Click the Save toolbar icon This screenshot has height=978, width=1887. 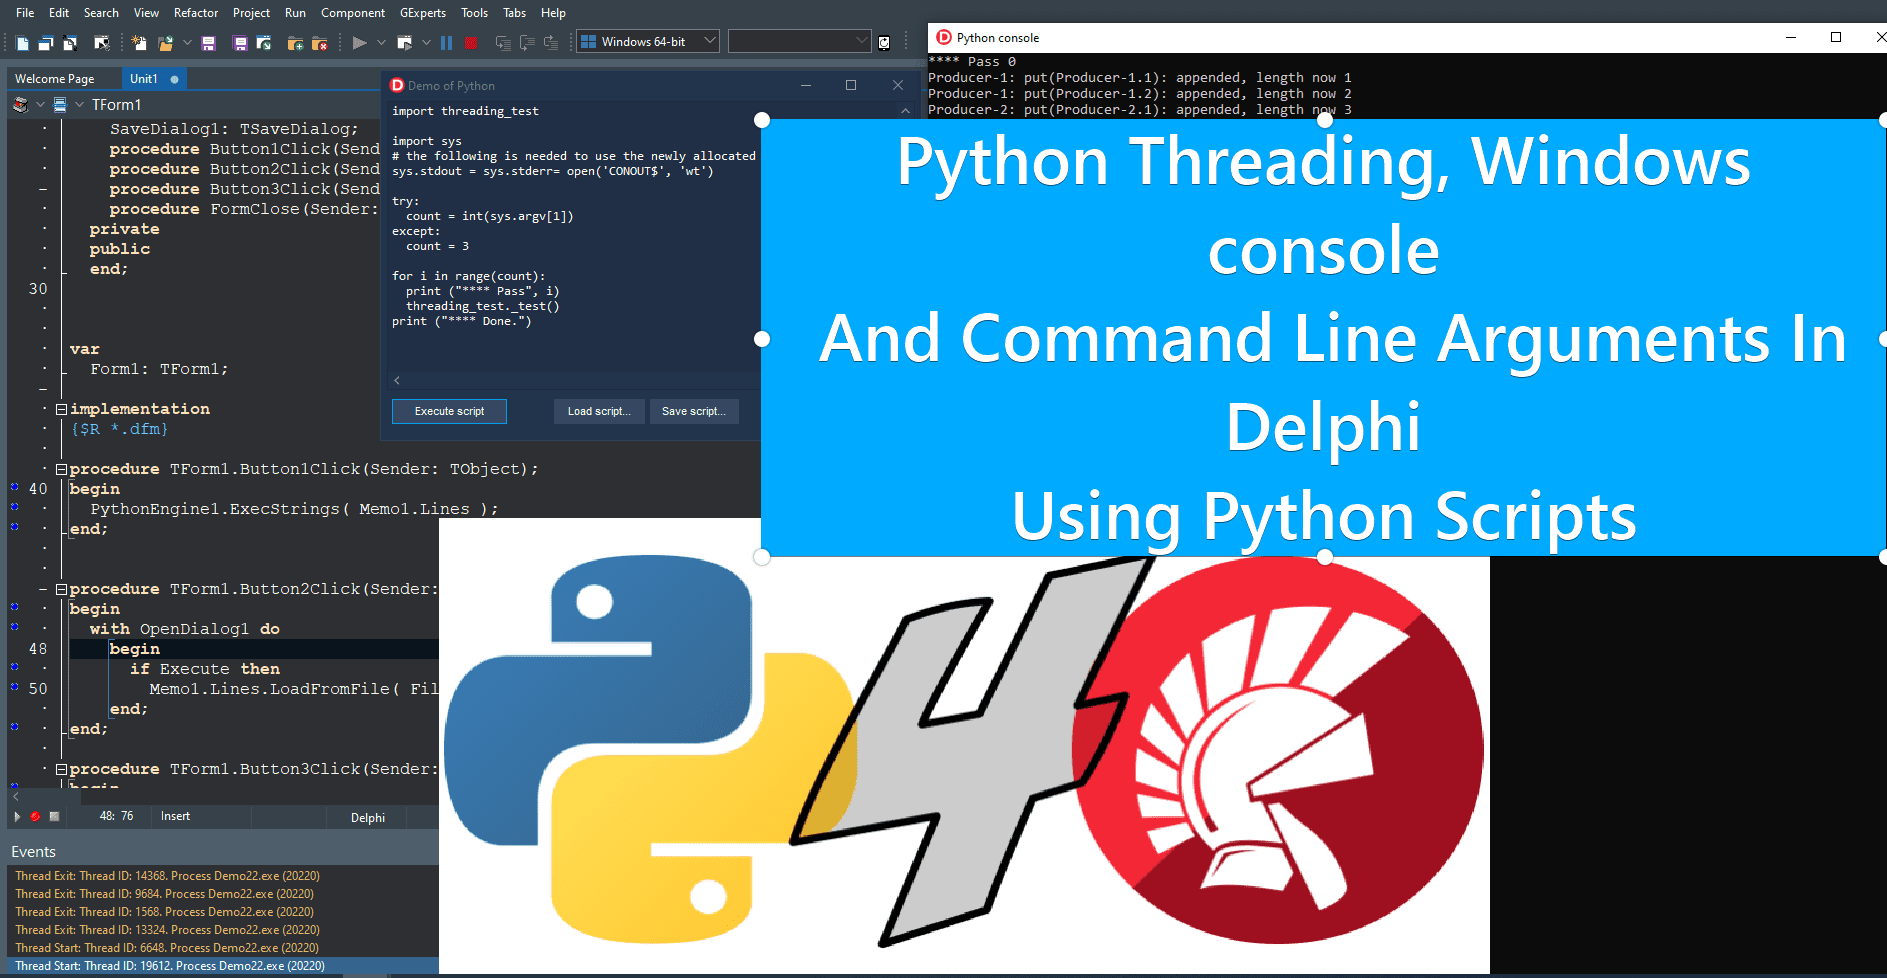pyautogui.click(x=209, y=43)
